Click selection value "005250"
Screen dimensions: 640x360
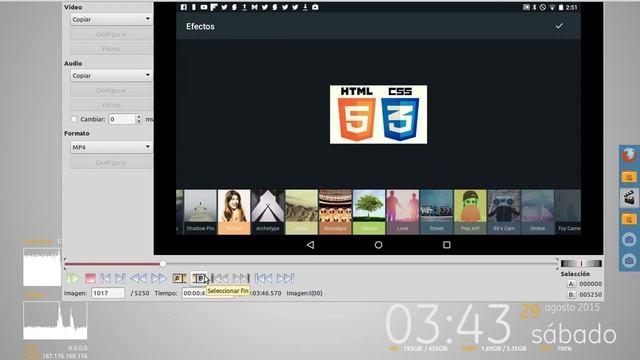[590, 294]
